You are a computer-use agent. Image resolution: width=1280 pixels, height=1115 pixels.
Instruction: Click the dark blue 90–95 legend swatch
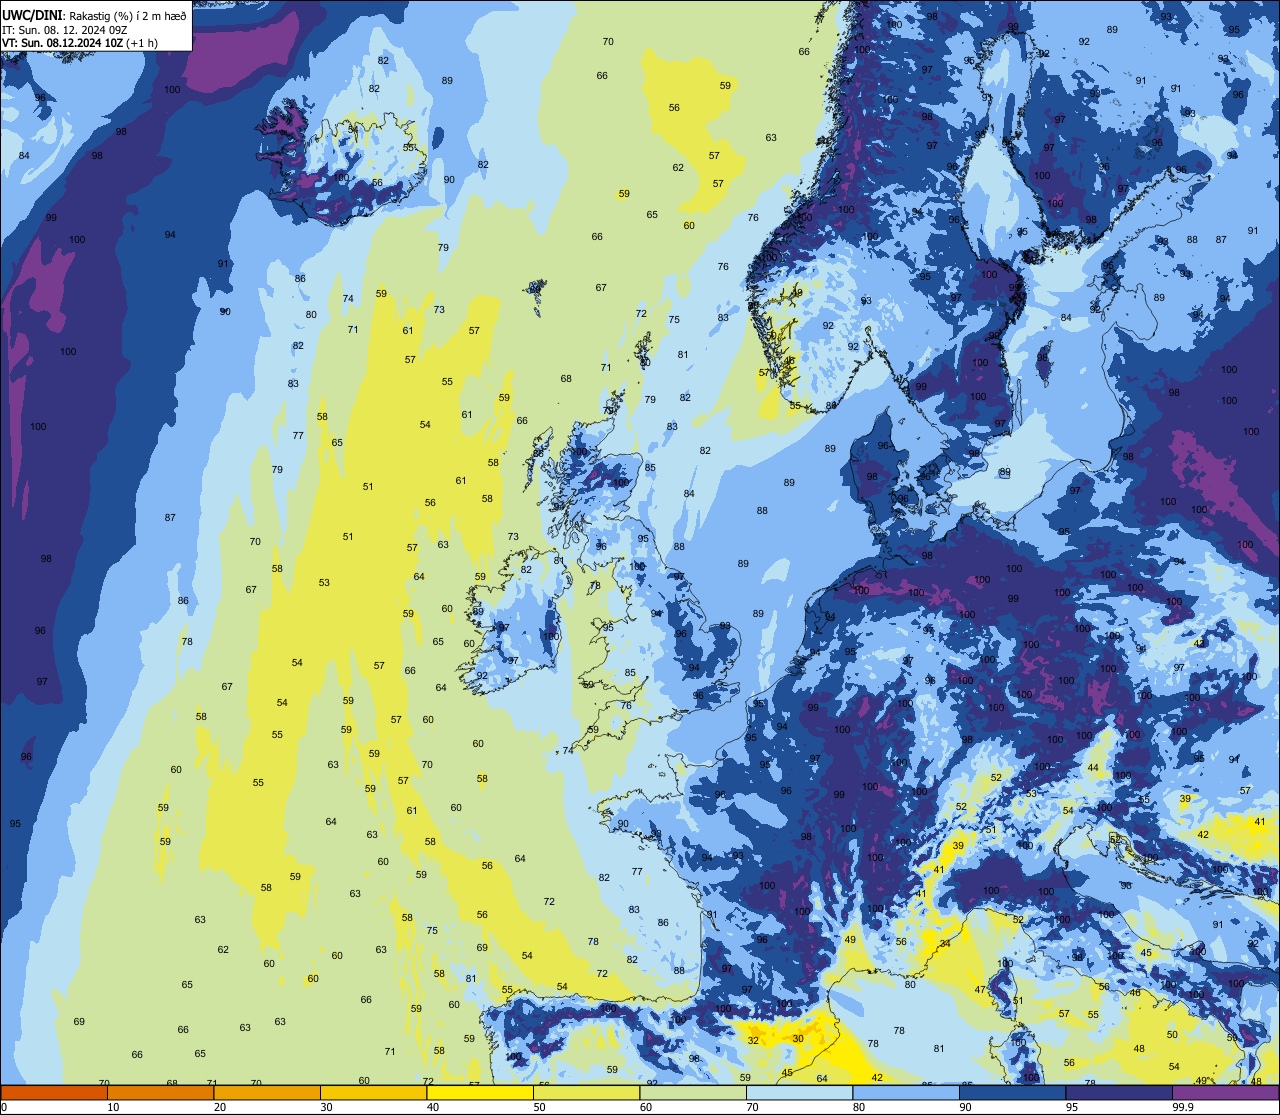click(x=1012, y=1093)
